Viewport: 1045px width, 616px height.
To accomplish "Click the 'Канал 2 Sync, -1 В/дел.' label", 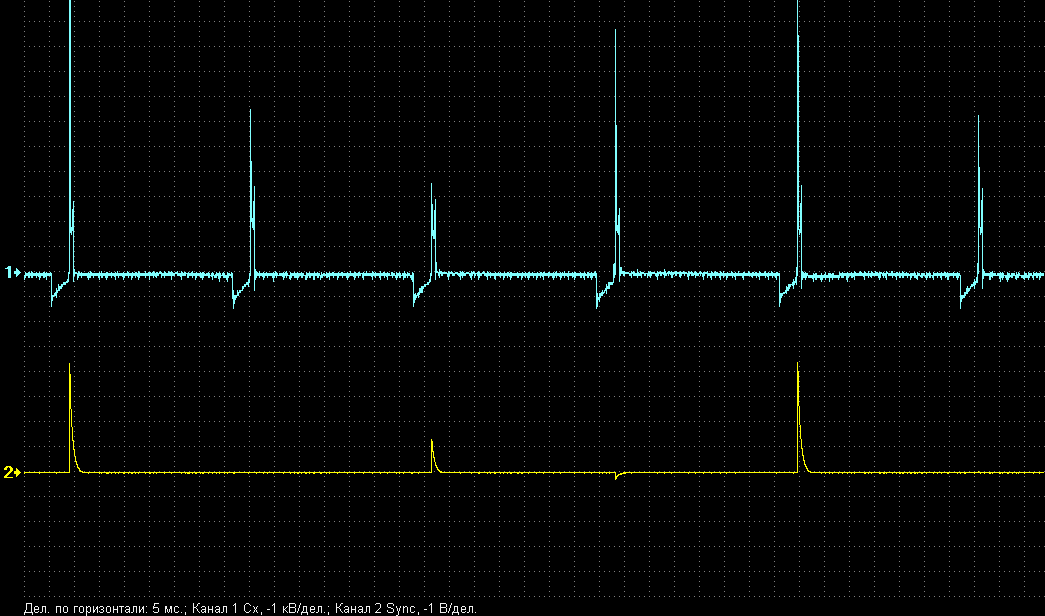I will click(406, 607).
